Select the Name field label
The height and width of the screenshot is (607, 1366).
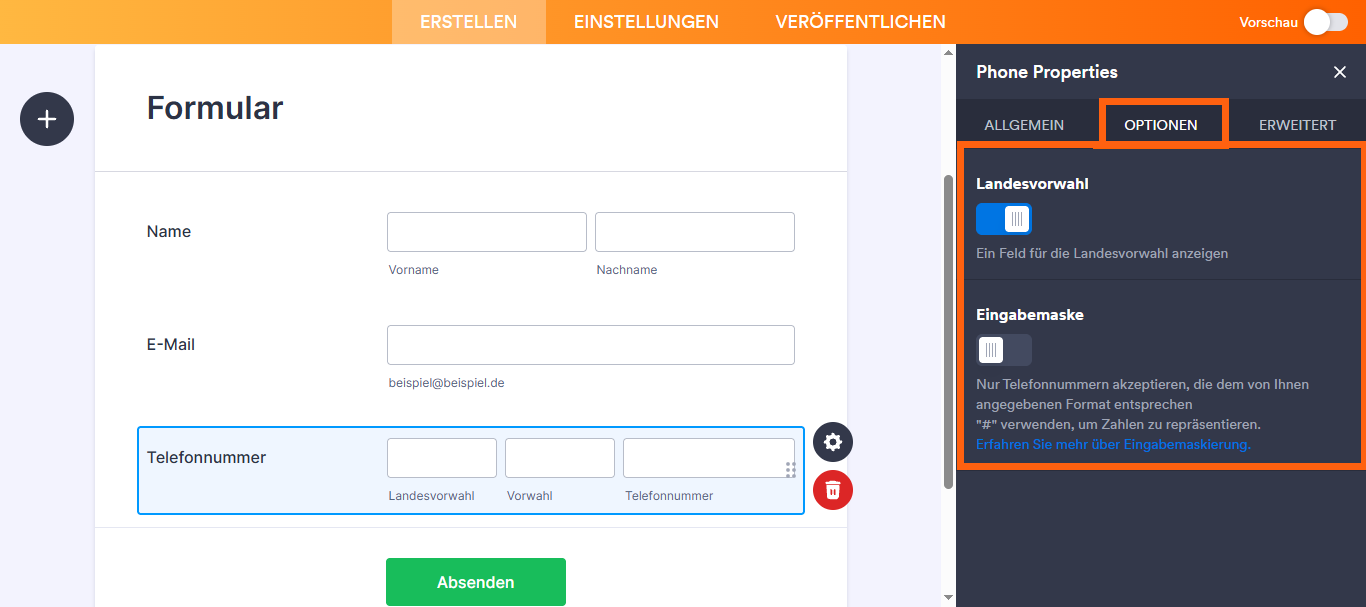(x=169, y=231)
